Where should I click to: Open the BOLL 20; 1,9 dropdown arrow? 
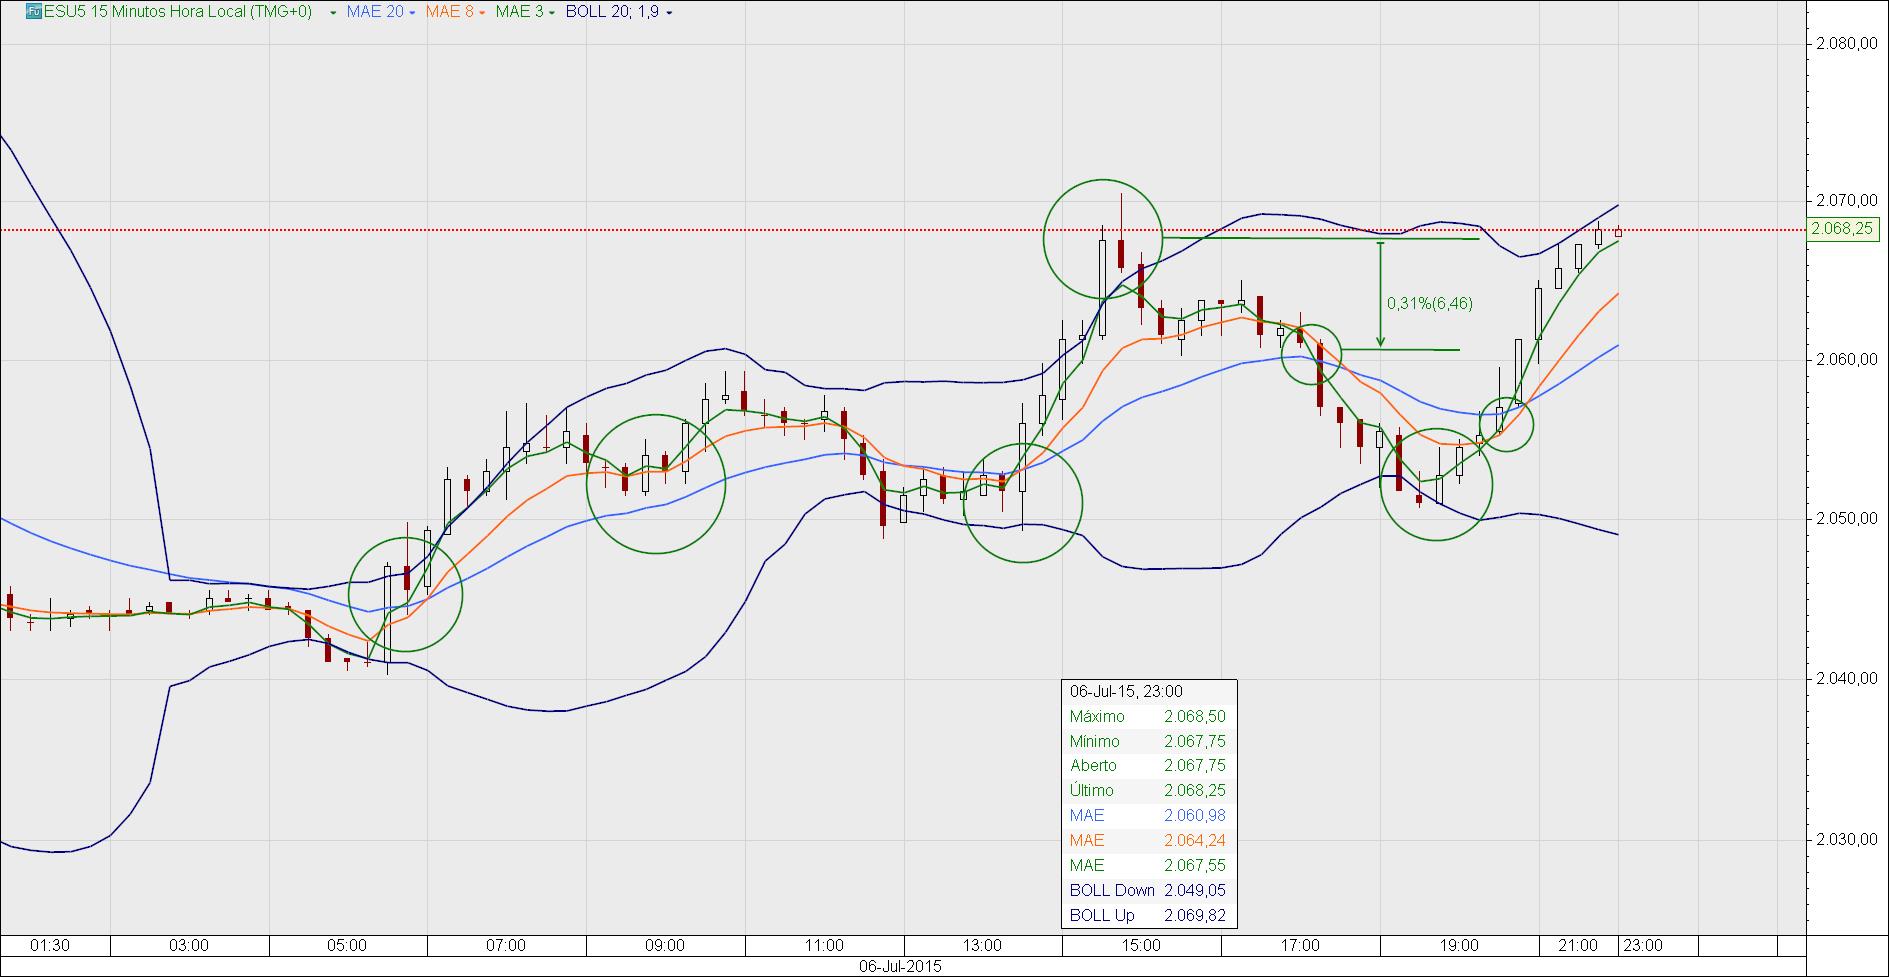coord(669,14)
